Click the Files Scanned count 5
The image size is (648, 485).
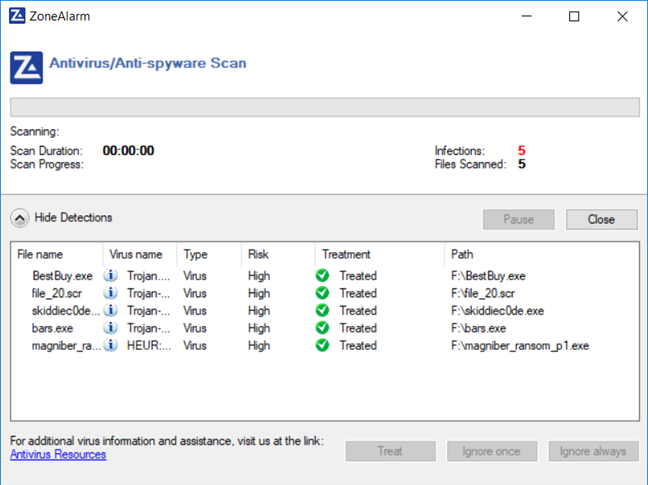522,164
